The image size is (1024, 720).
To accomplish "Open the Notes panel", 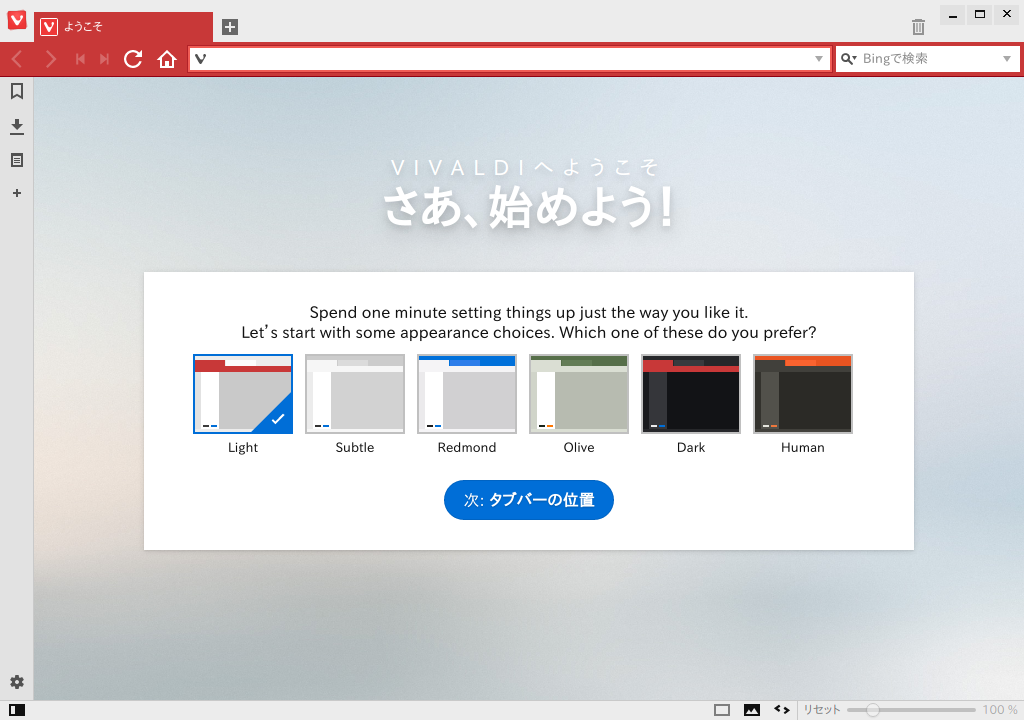I will tap(17, 160).
